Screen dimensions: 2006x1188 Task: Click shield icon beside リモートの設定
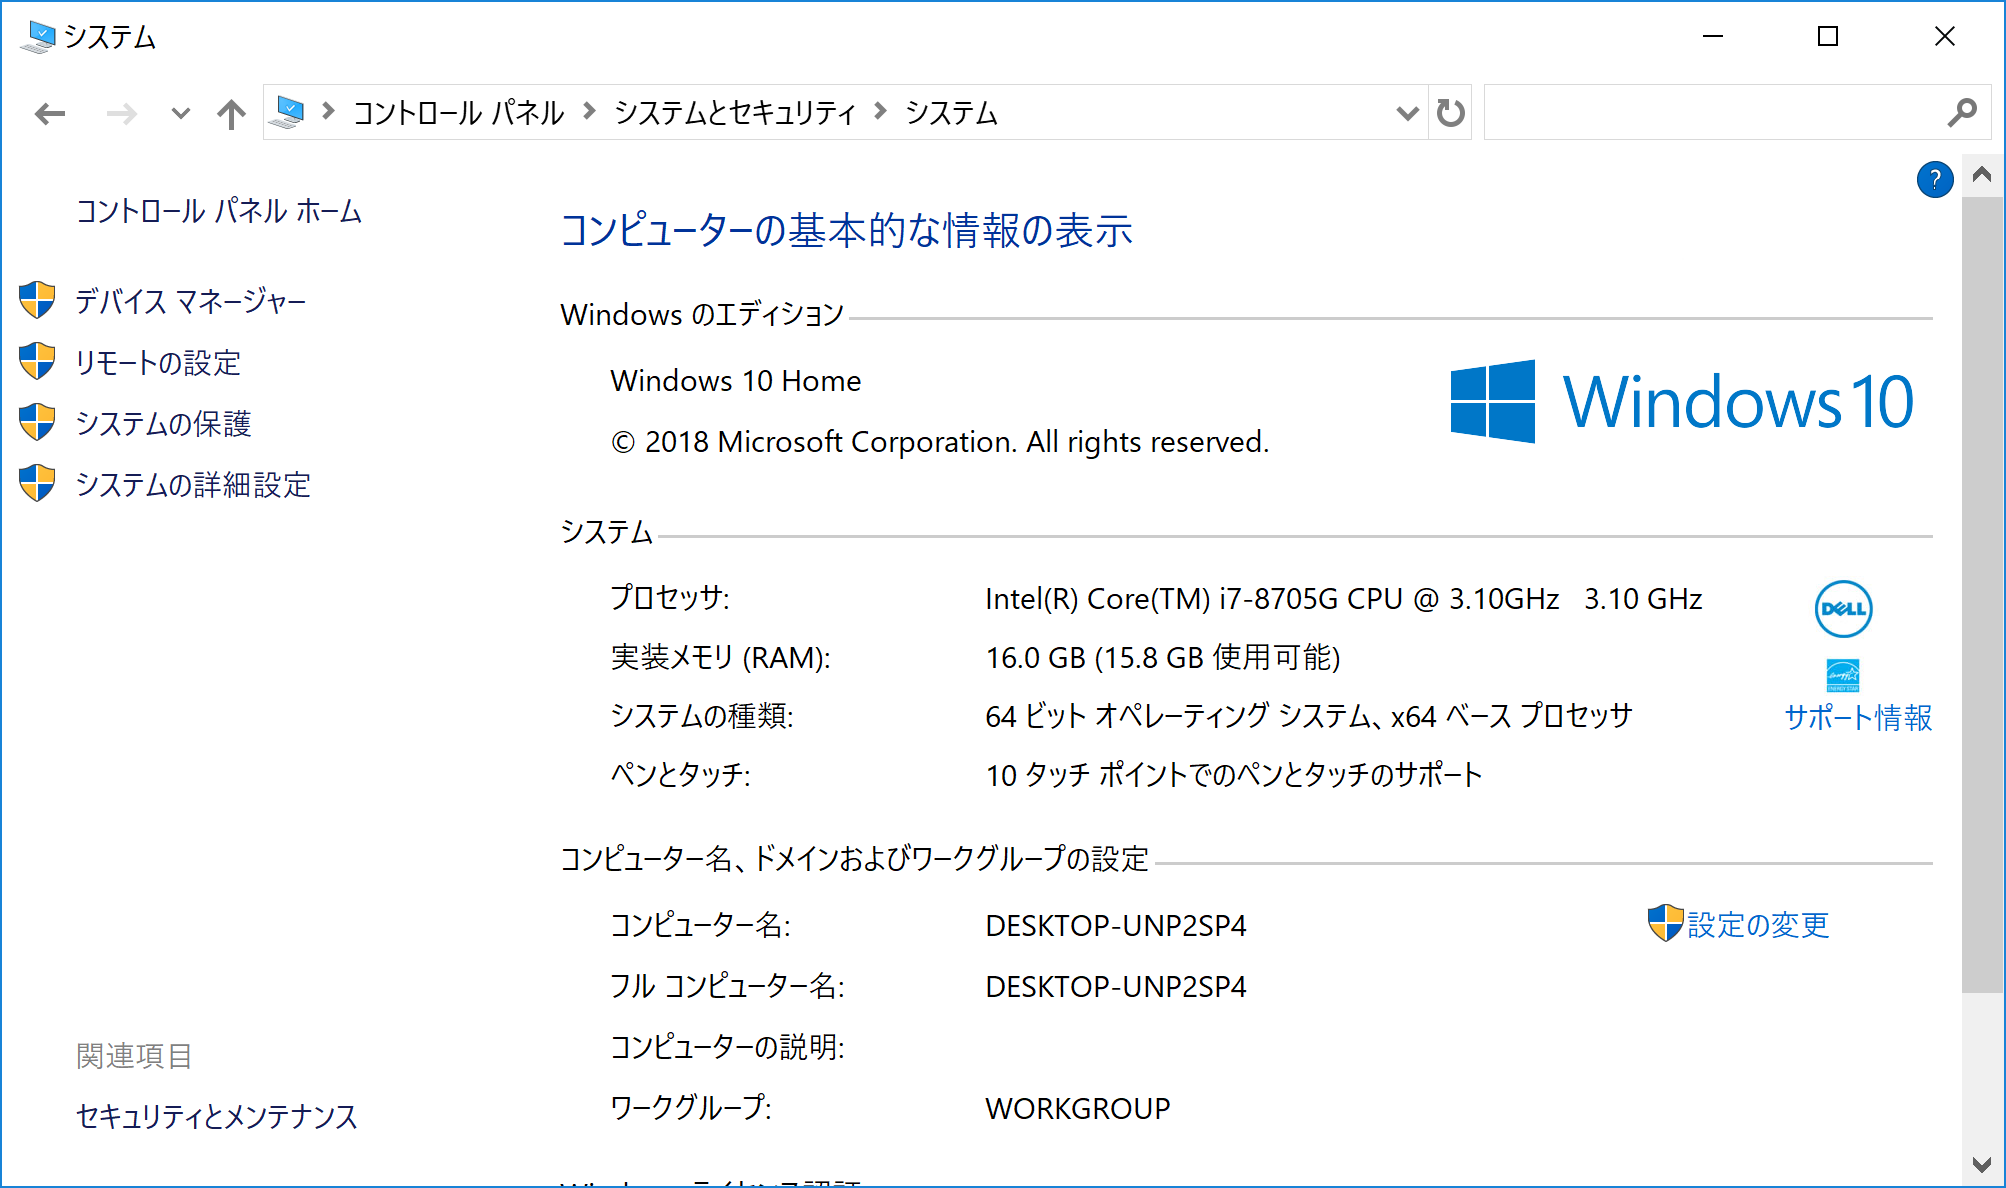(38, 361)
